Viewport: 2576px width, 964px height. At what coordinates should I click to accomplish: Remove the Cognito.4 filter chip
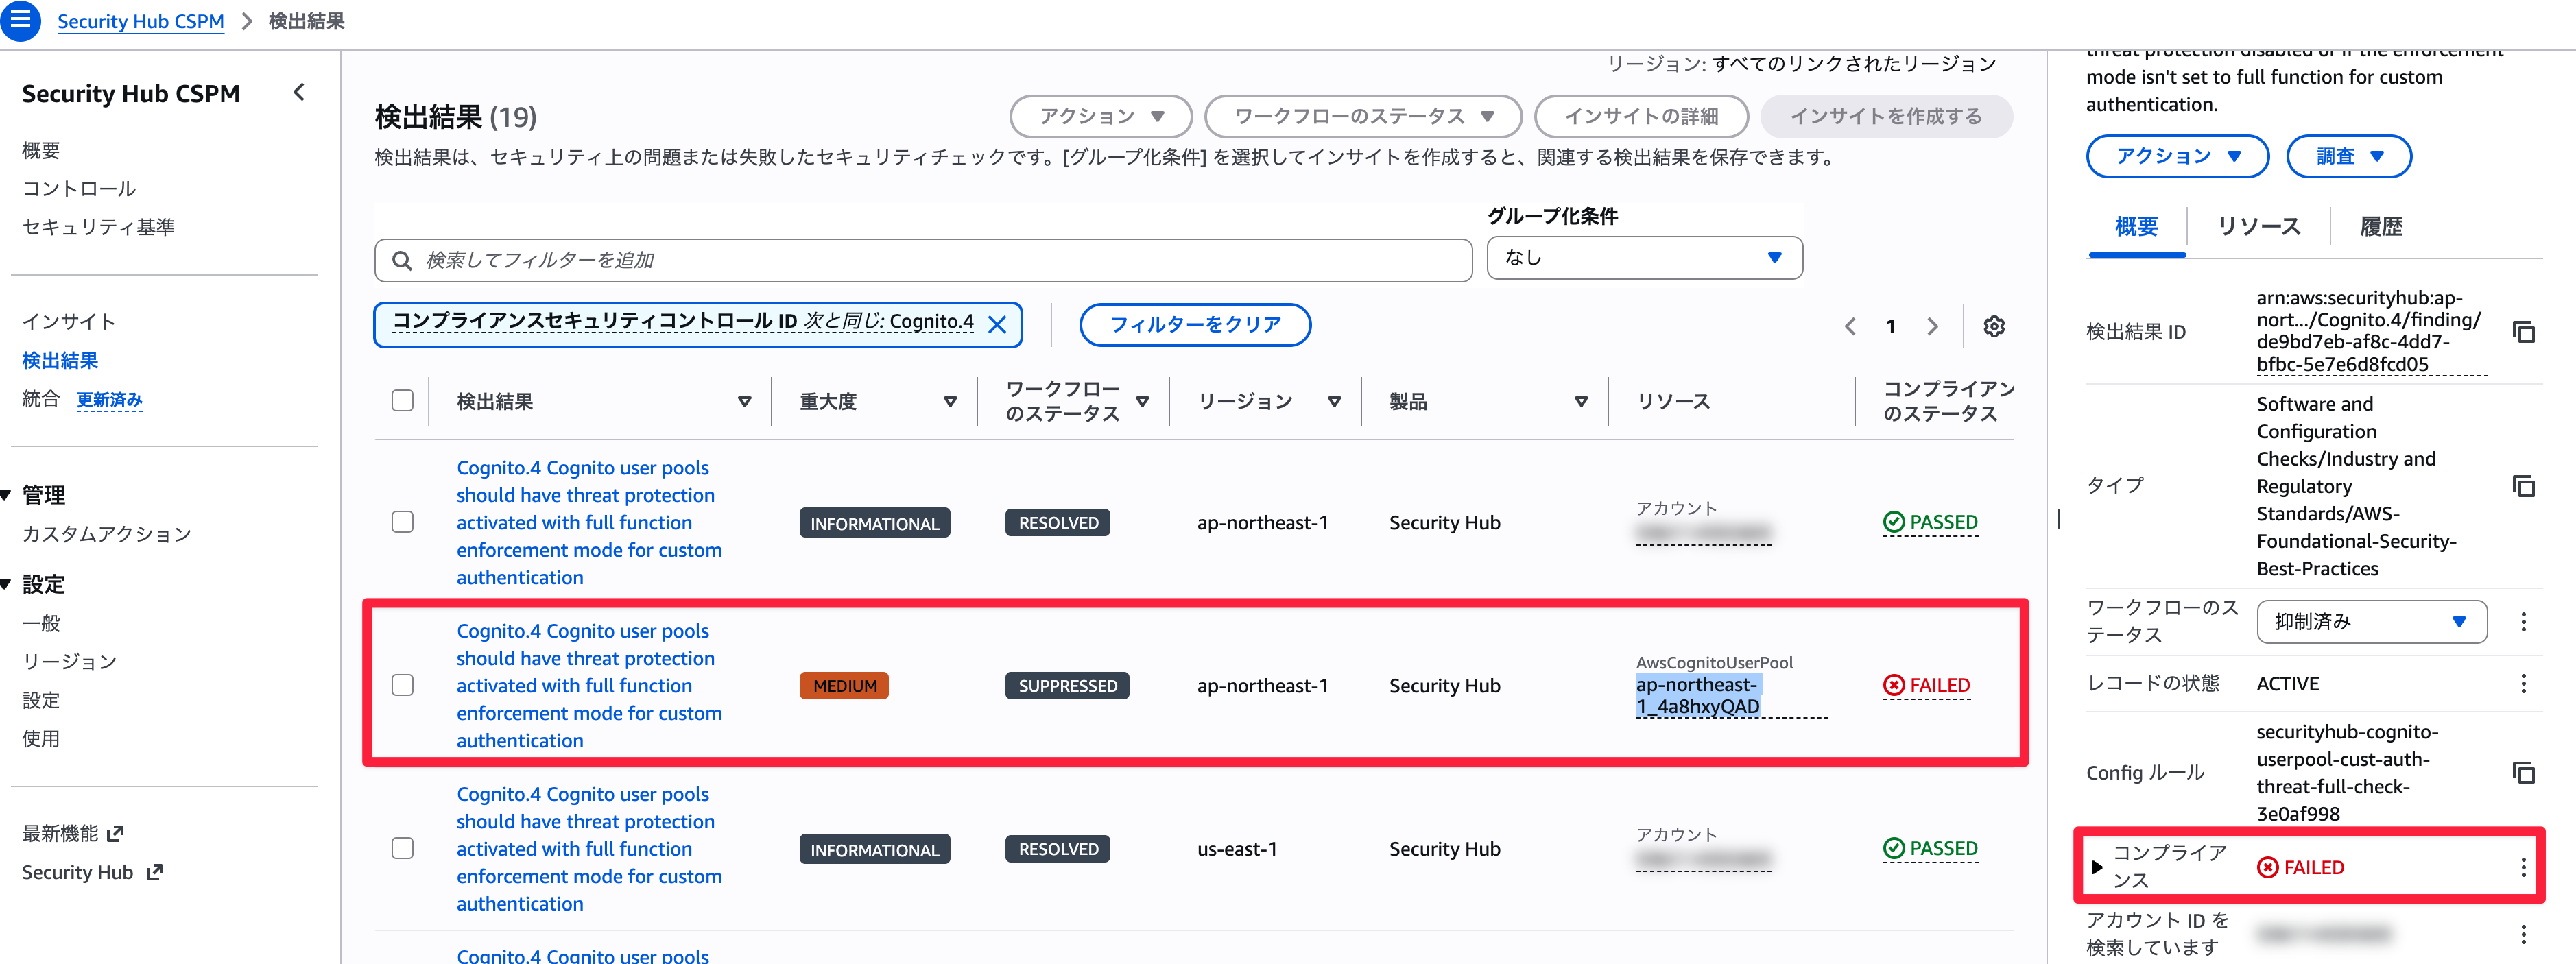point(997,324)
